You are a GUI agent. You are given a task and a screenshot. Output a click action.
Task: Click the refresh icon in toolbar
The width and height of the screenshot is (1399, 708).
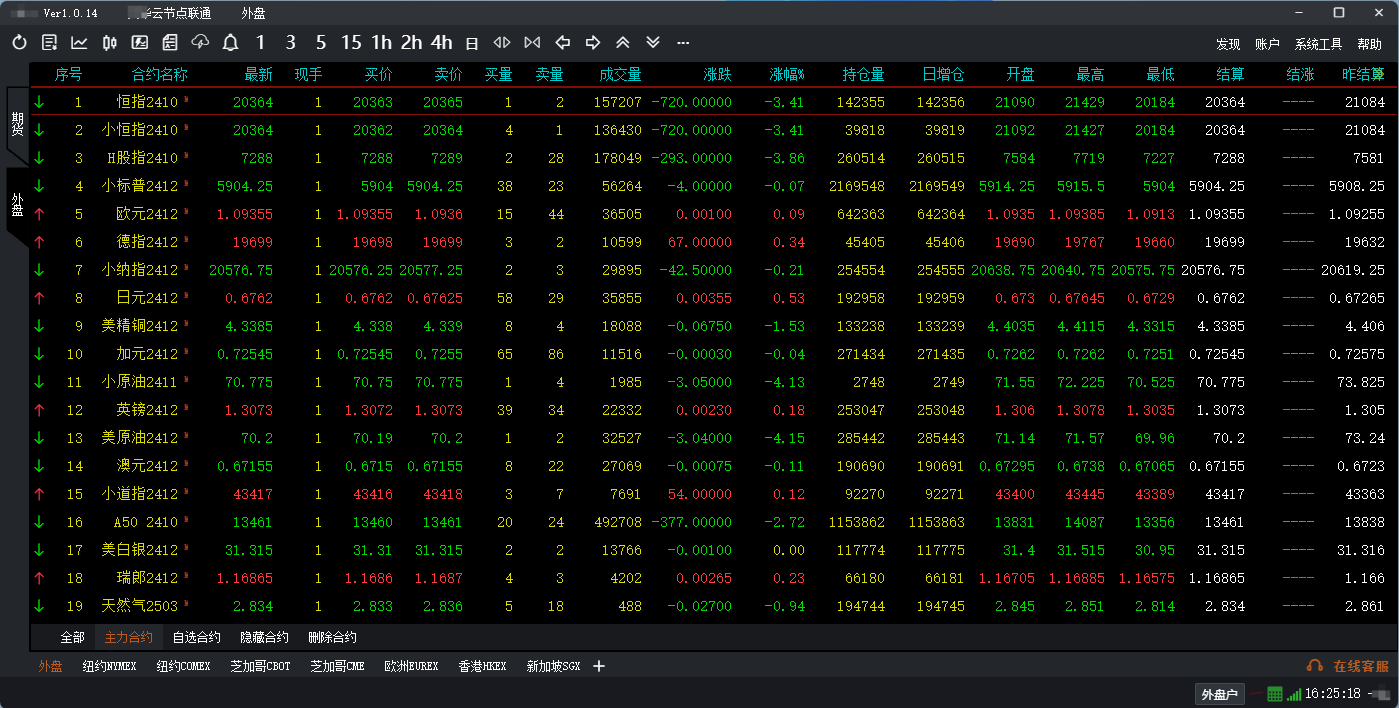coord(20,43)
